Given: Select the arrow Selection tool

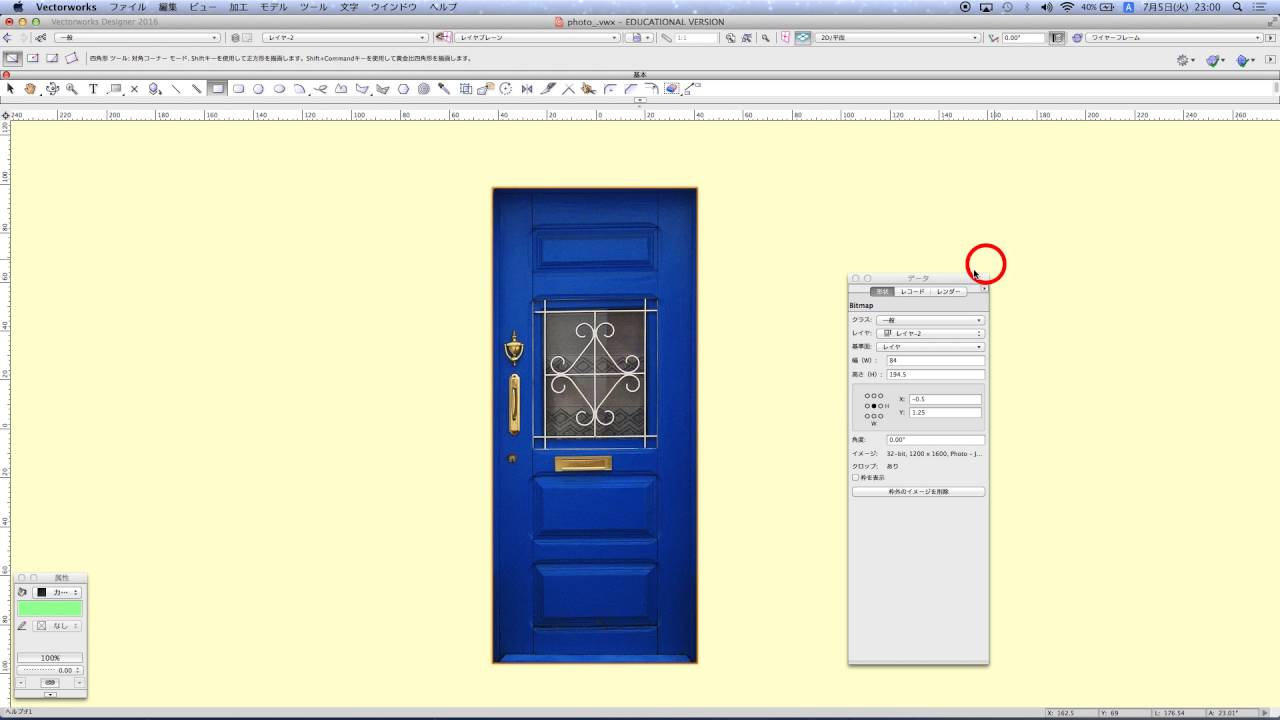Looking at the screenshot, I should coord(10,89).
